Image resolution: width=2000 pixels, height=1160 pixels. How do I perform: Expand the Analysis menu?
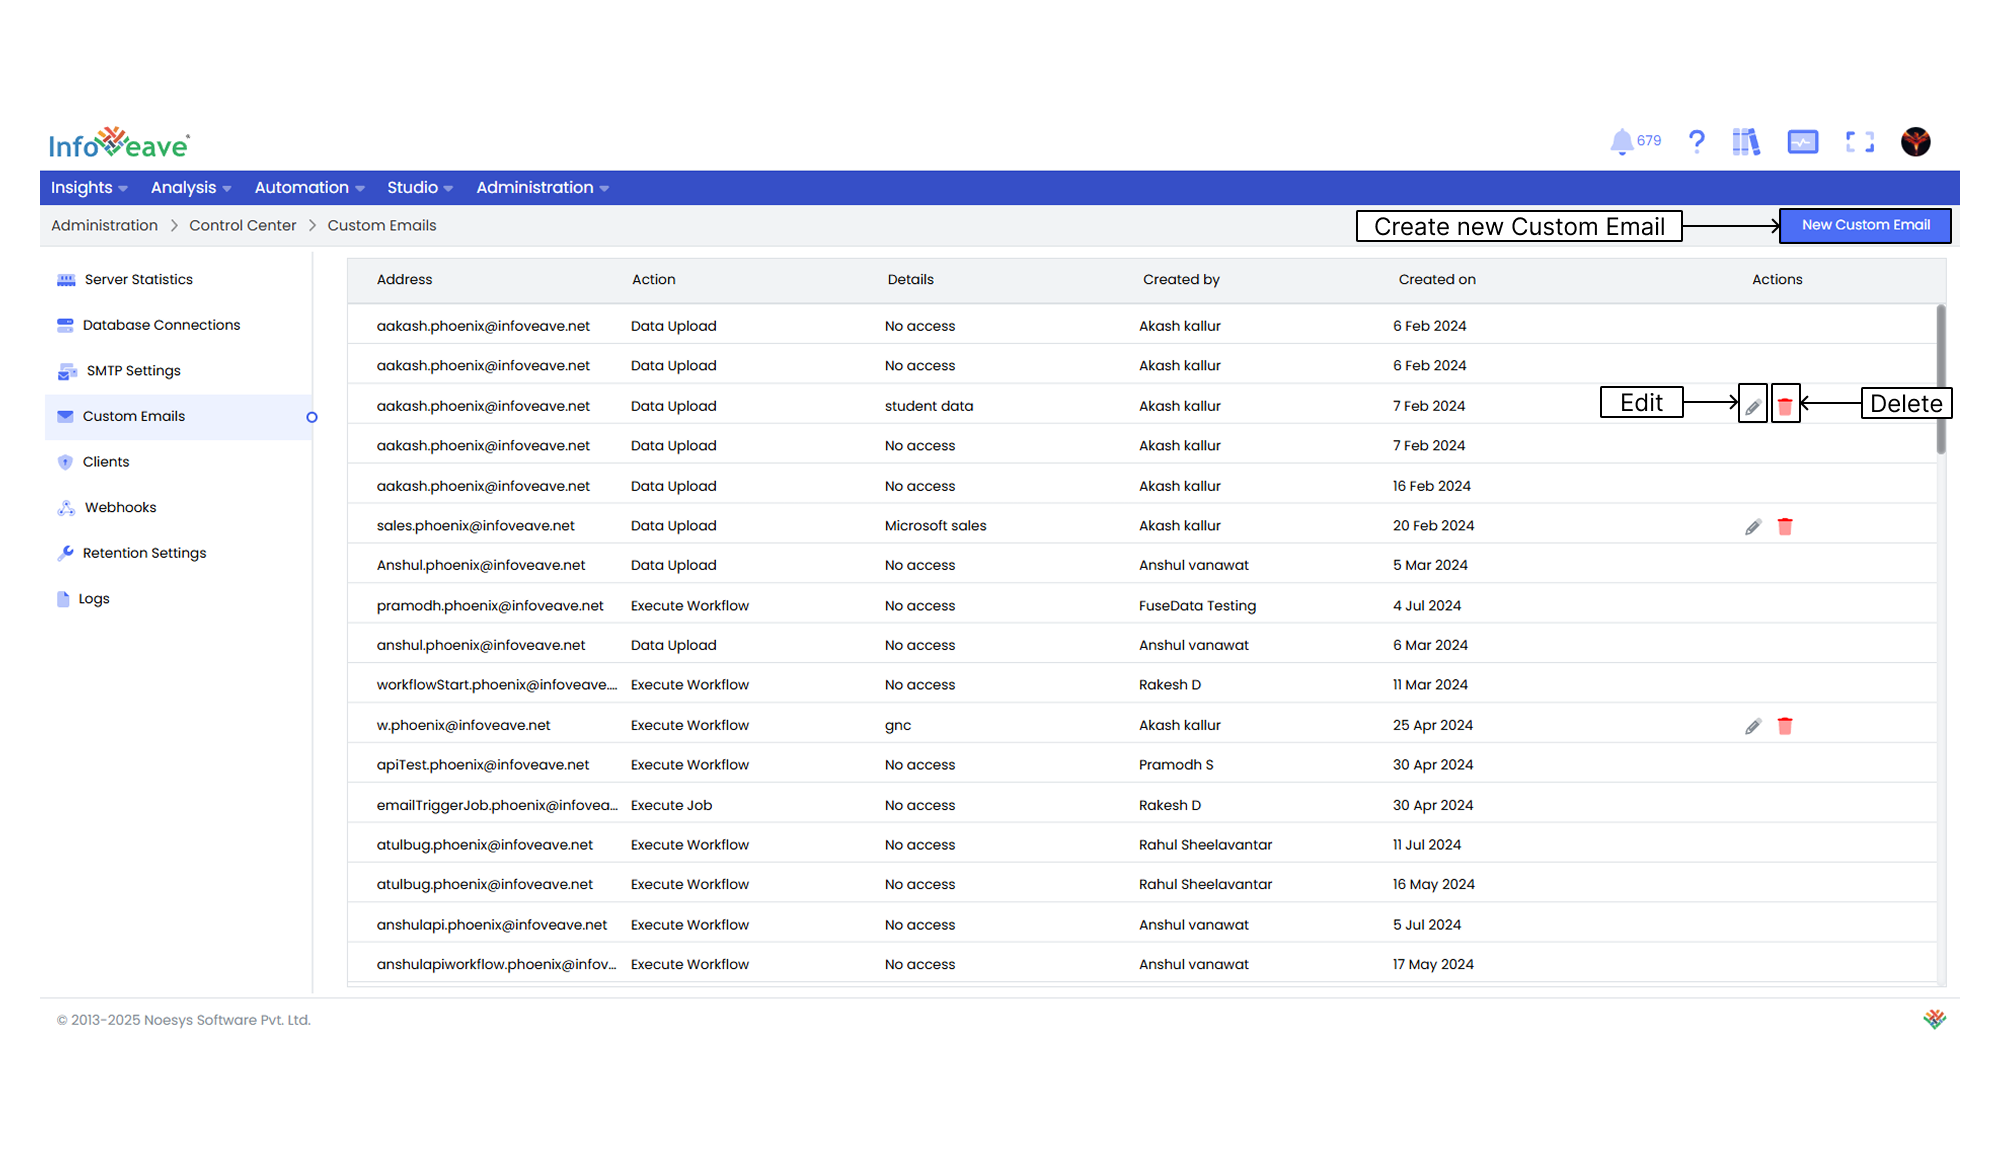pyautogui.click(x=191, y=188)
